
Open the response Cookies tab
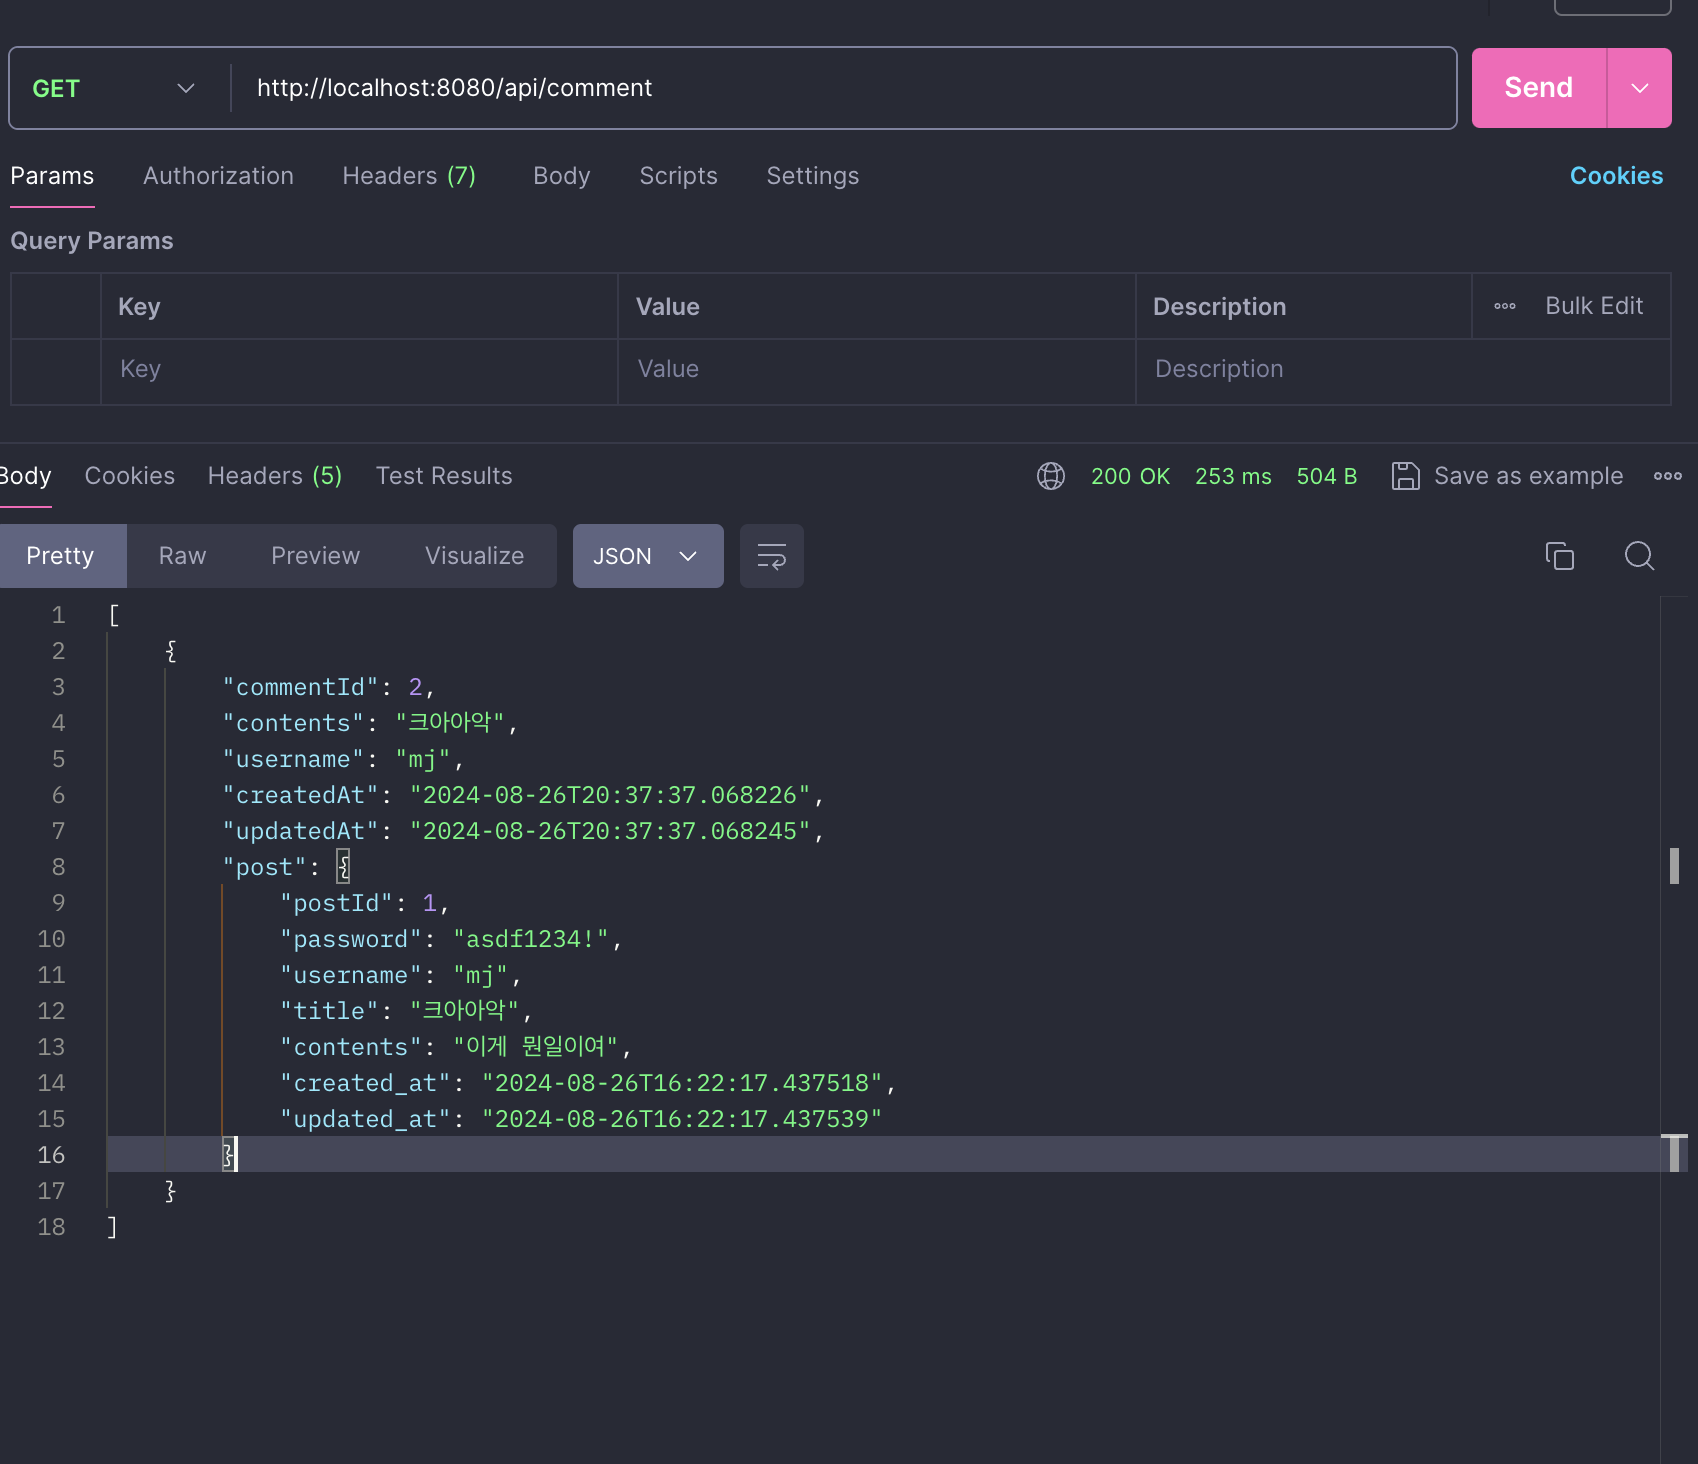point(130,476)
